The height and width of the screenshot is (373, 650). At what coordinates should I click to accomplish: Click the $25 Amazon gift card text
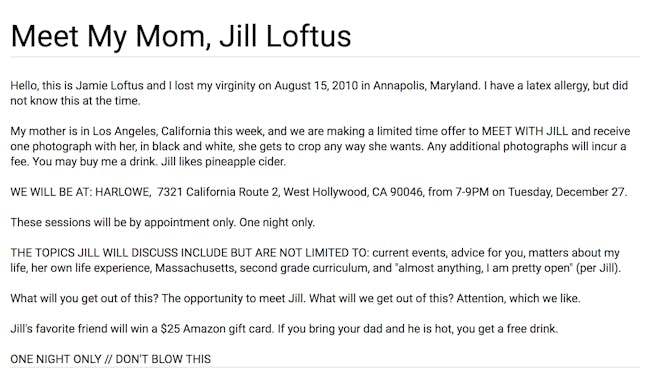[217, 329]
